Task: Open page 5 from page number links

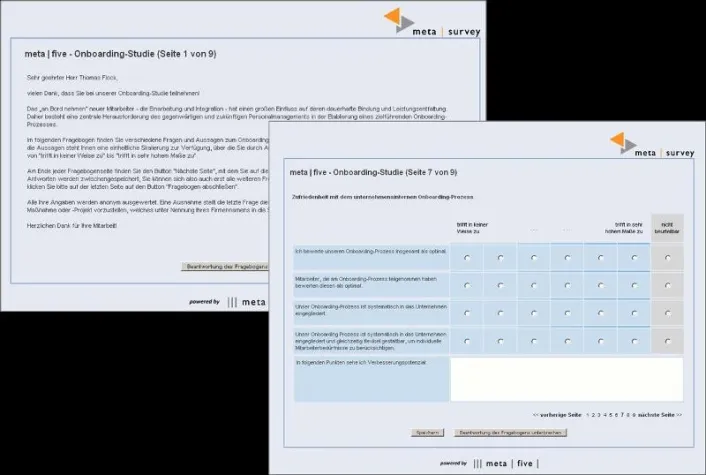Action: pos(610,414)
